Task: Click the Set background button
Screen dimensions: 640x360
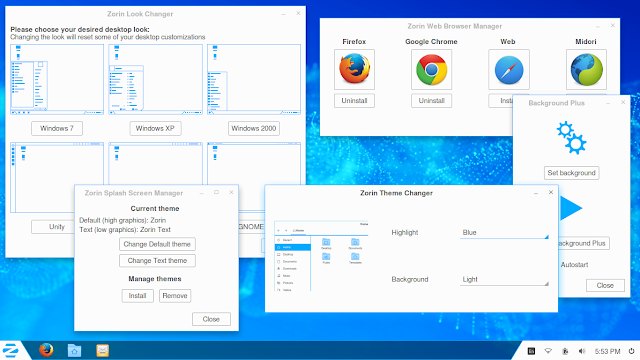Action: (571, 173)
